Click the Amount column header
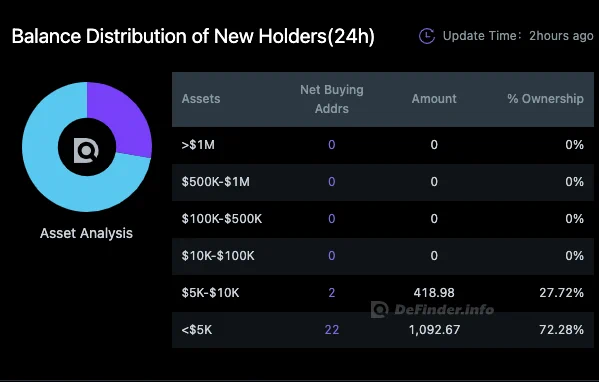This screenshot has height=382, width=599. click(434, 99)
